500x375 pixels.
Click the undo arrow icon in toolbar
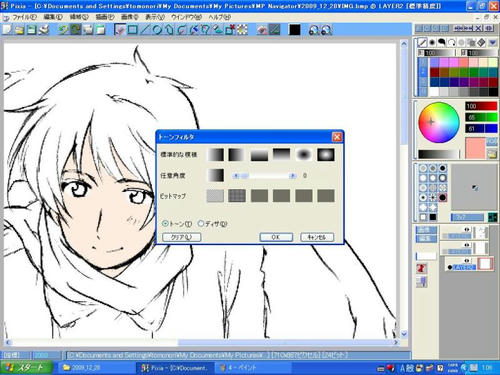(63, 30)
